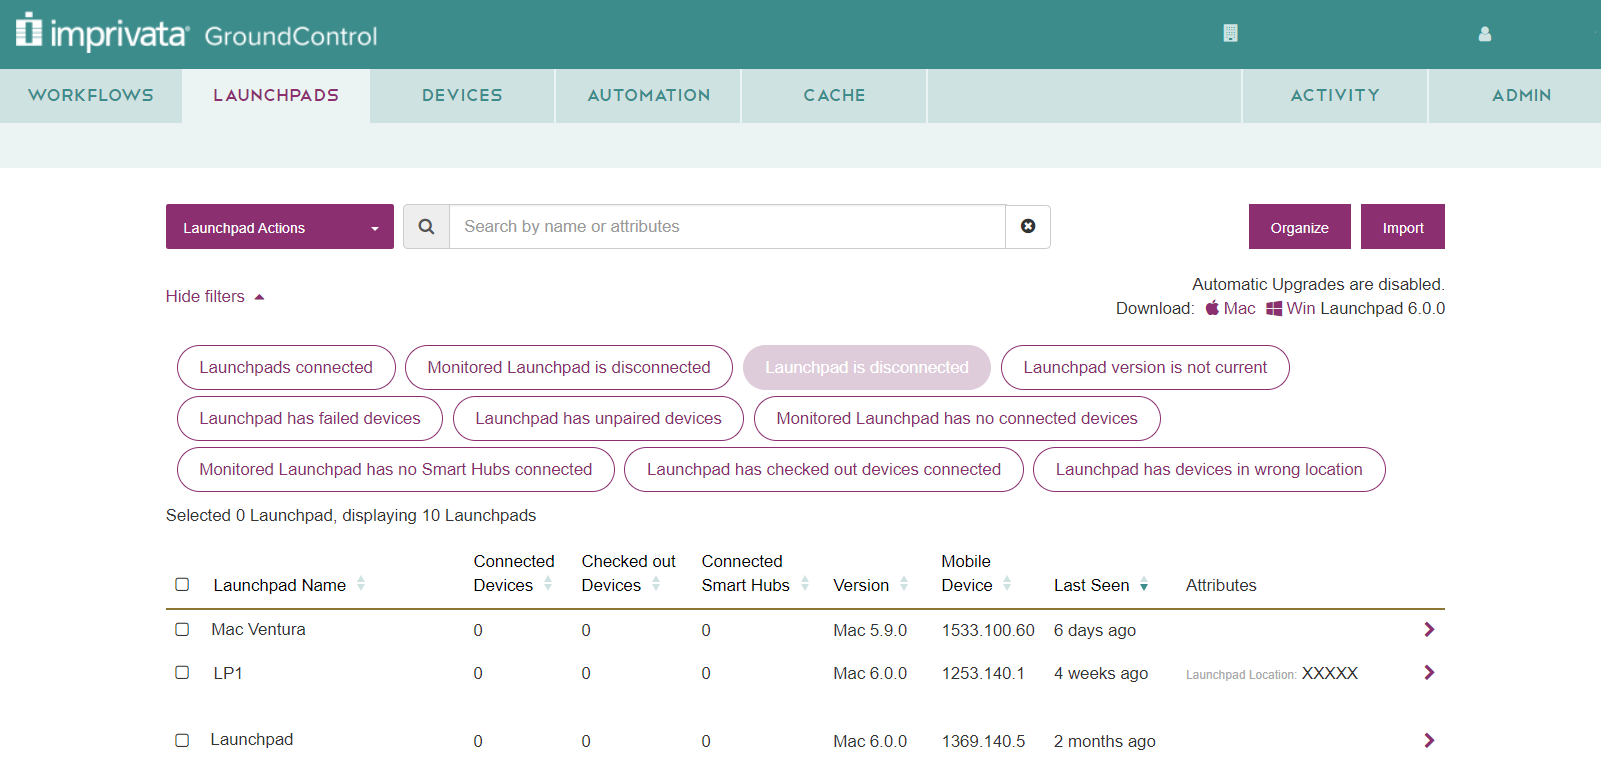Click the Imprivata GroundControl logo
This screenshot has height=779, width=1601.
click(196, 33)
